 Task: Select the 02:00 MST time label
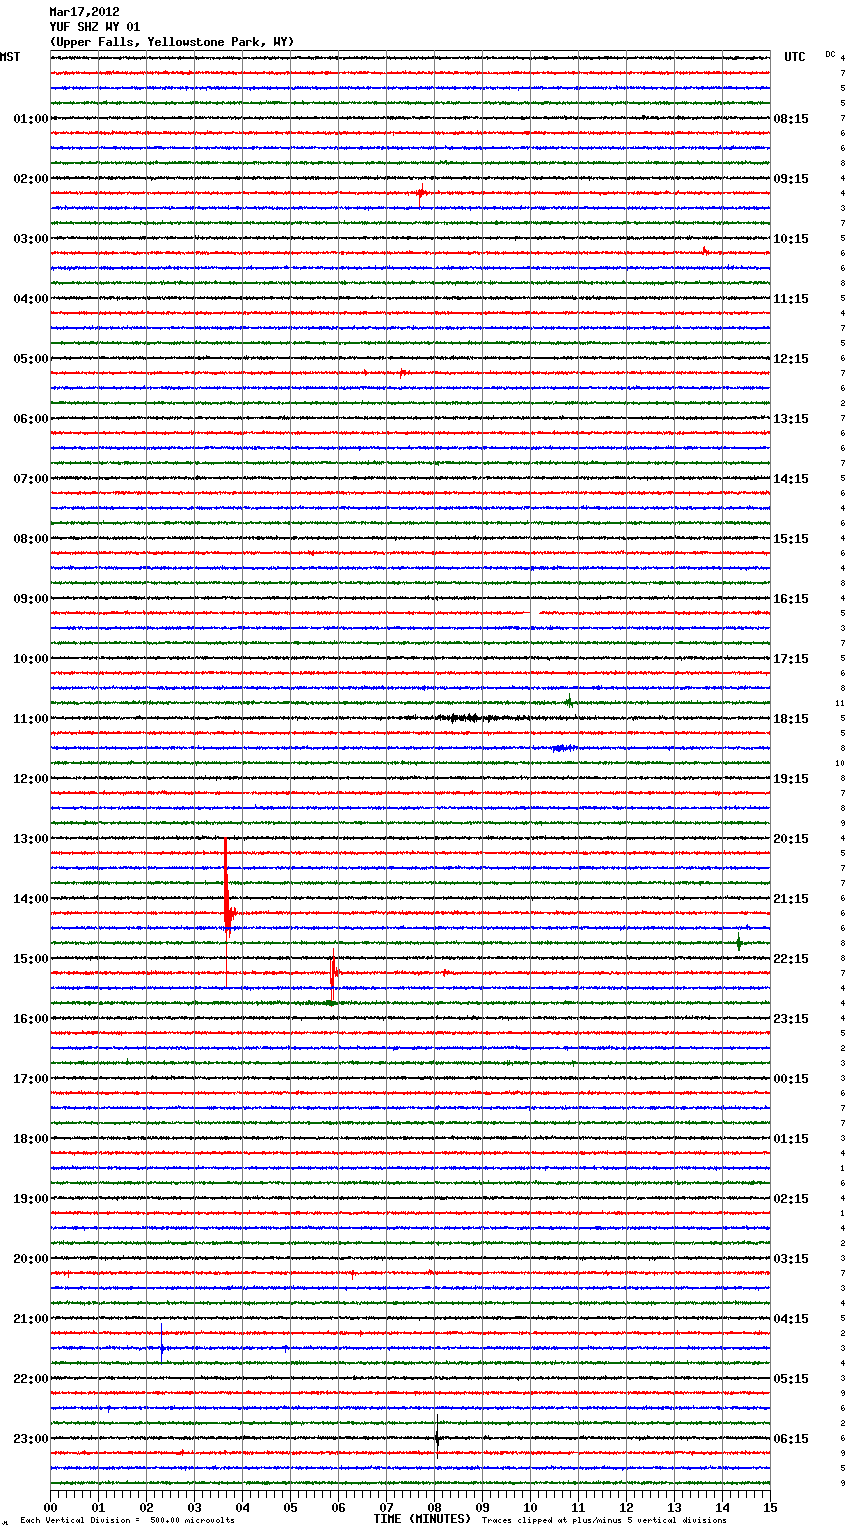click(x=30, y=179)
